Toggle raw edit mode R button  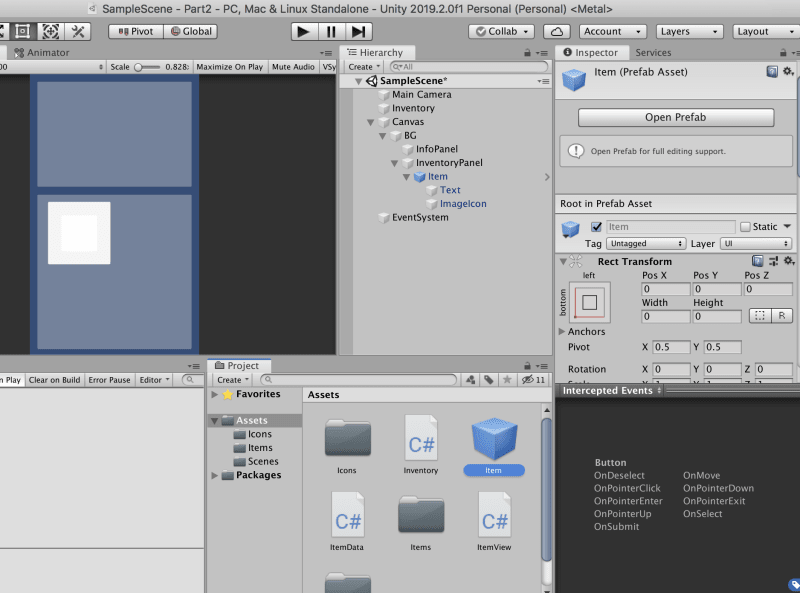[x=782, y=316]
